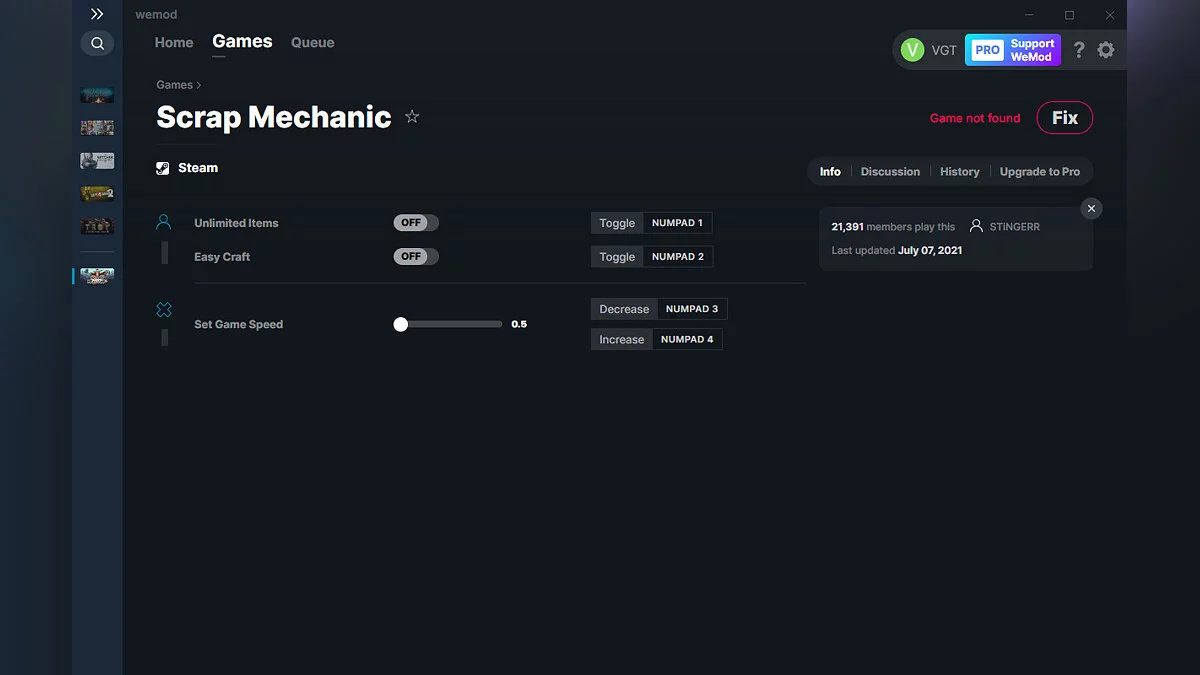The height and width of the screenshot is (675, 1200).
Task: Select the game speed category icon
Action: 164,309
